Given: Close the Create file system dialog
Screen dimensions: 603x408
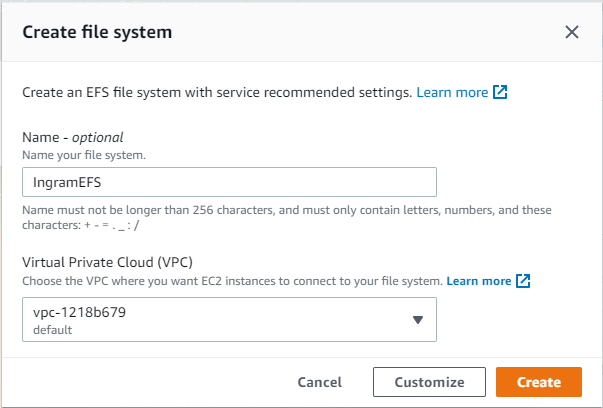Looking at the screenshot, I should coord(572,32).
